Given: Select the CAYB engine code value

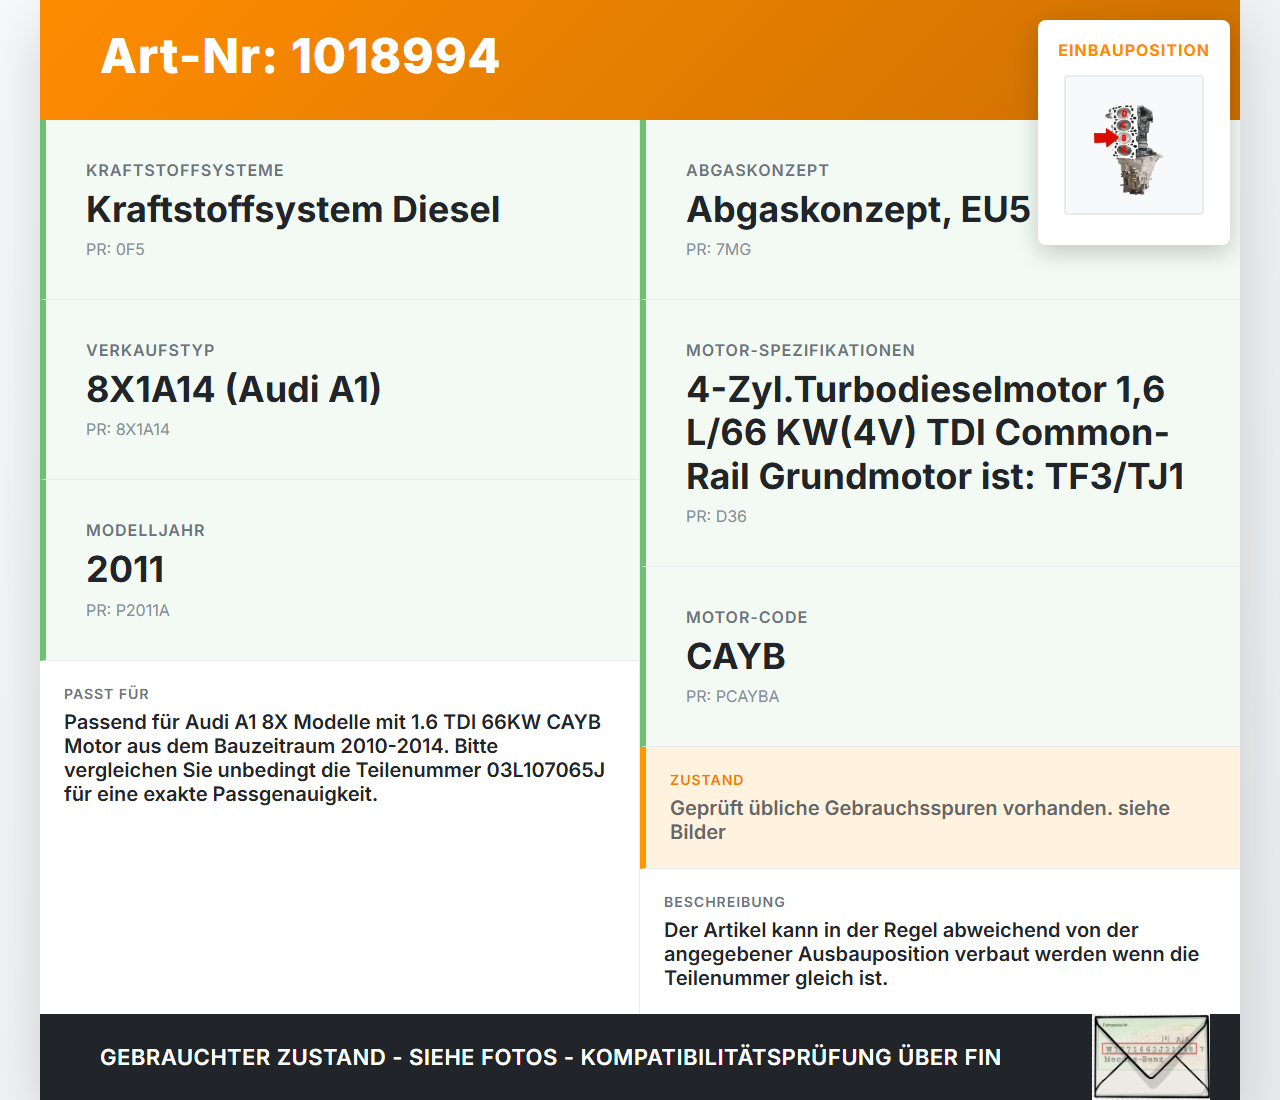Looking at the screenshot, I should pos(736,656).
